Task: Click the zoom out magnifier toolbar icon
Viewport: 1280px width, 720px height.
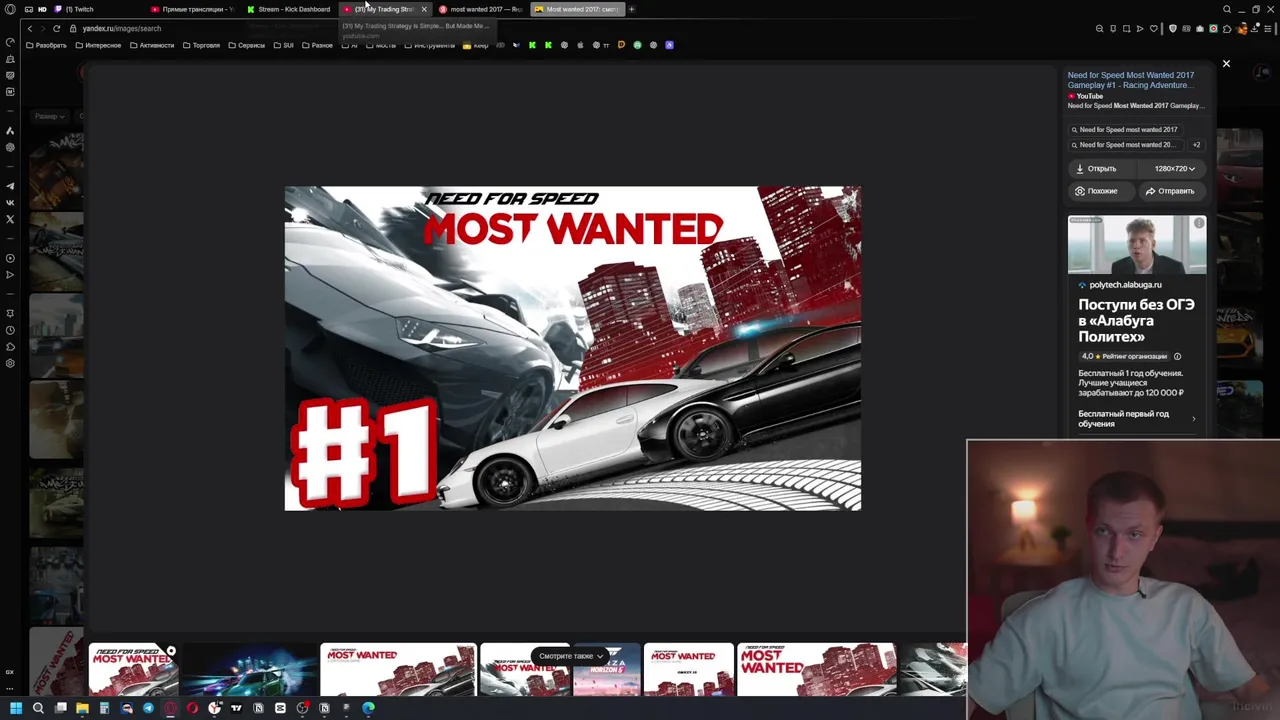Action: (x=1100, y=28)
